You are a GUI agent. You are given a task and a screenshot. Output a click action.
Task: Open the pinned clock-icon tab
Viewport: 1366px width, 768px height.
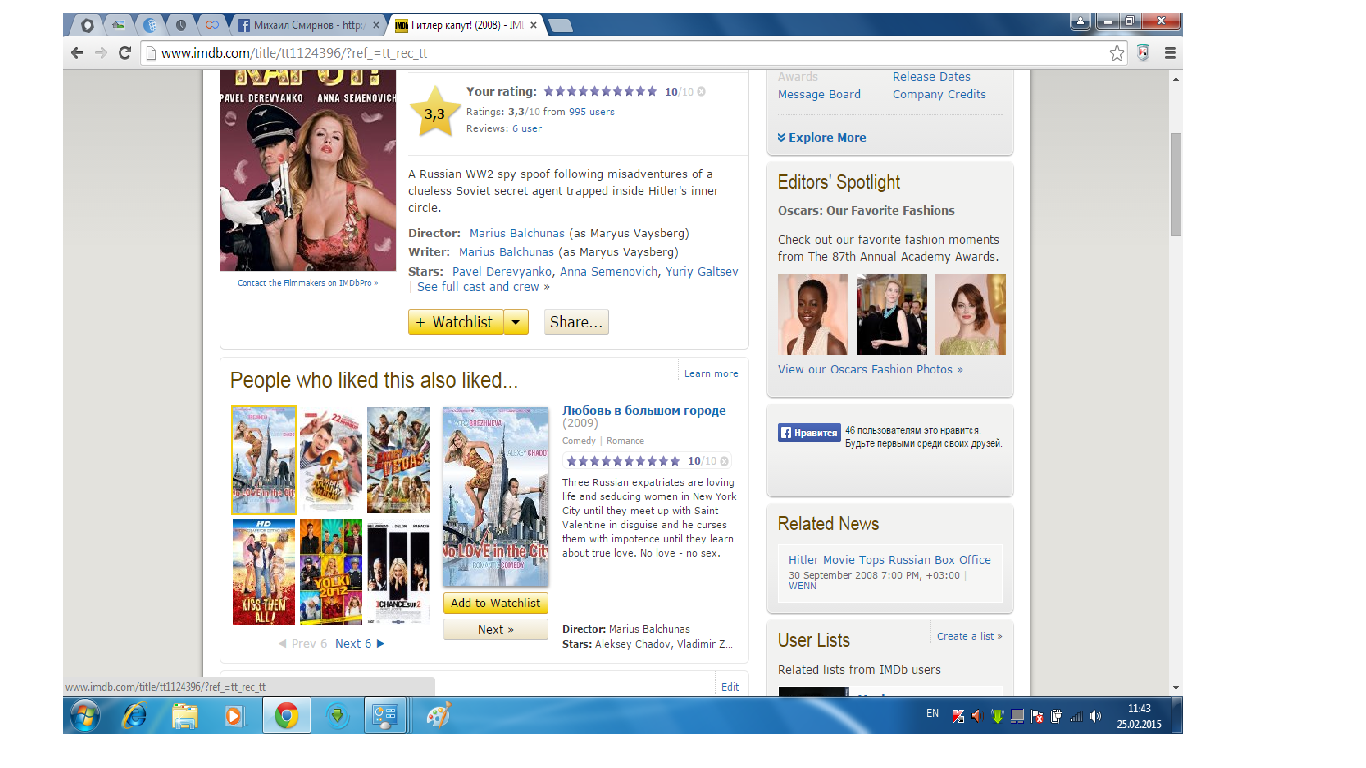point(181,25)
